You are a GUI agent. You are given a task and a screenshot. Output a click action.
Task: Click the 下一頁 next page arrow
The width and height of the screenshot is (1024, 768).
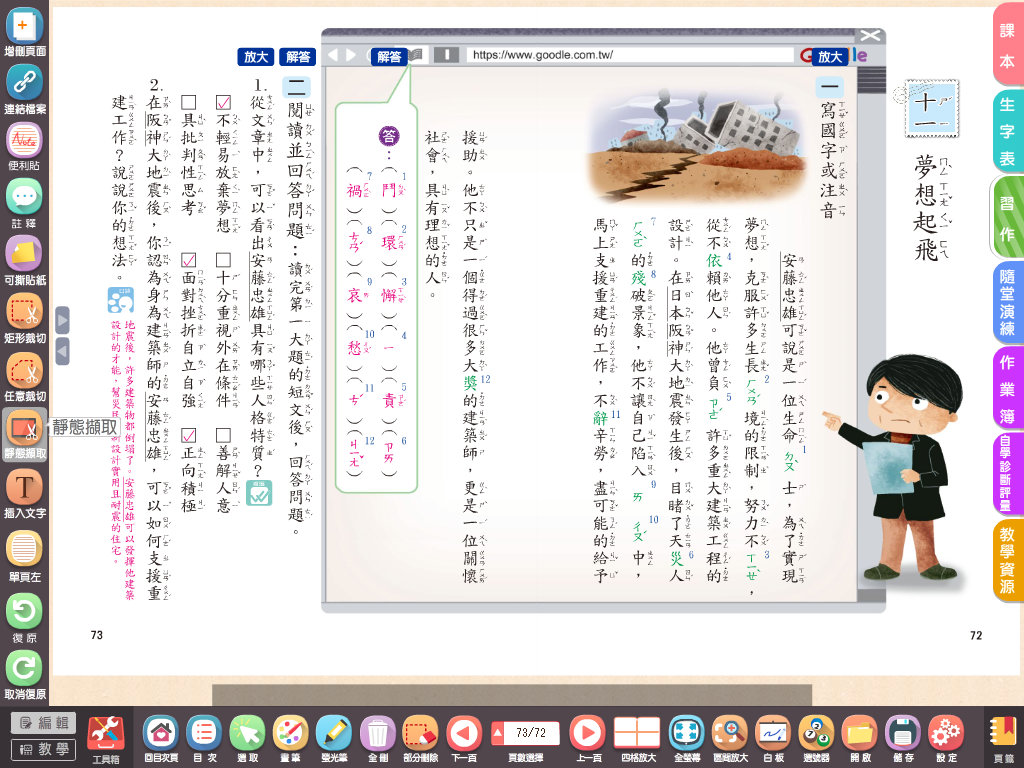(464, 739)
